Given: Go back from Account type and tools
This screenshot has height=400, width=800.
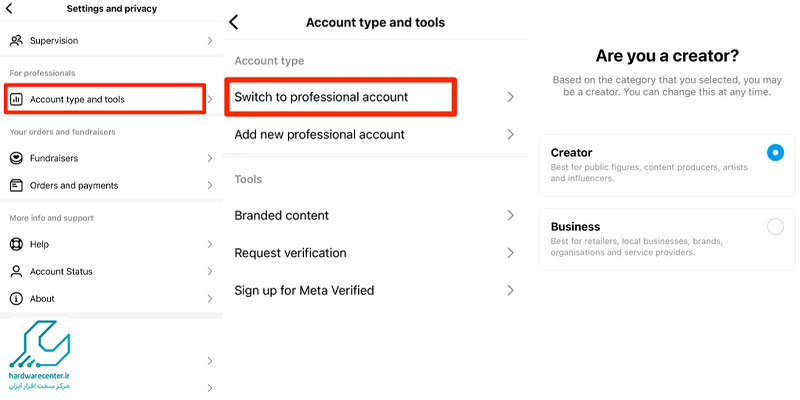Looking at the screenshot, I should [x=234, y=22].
